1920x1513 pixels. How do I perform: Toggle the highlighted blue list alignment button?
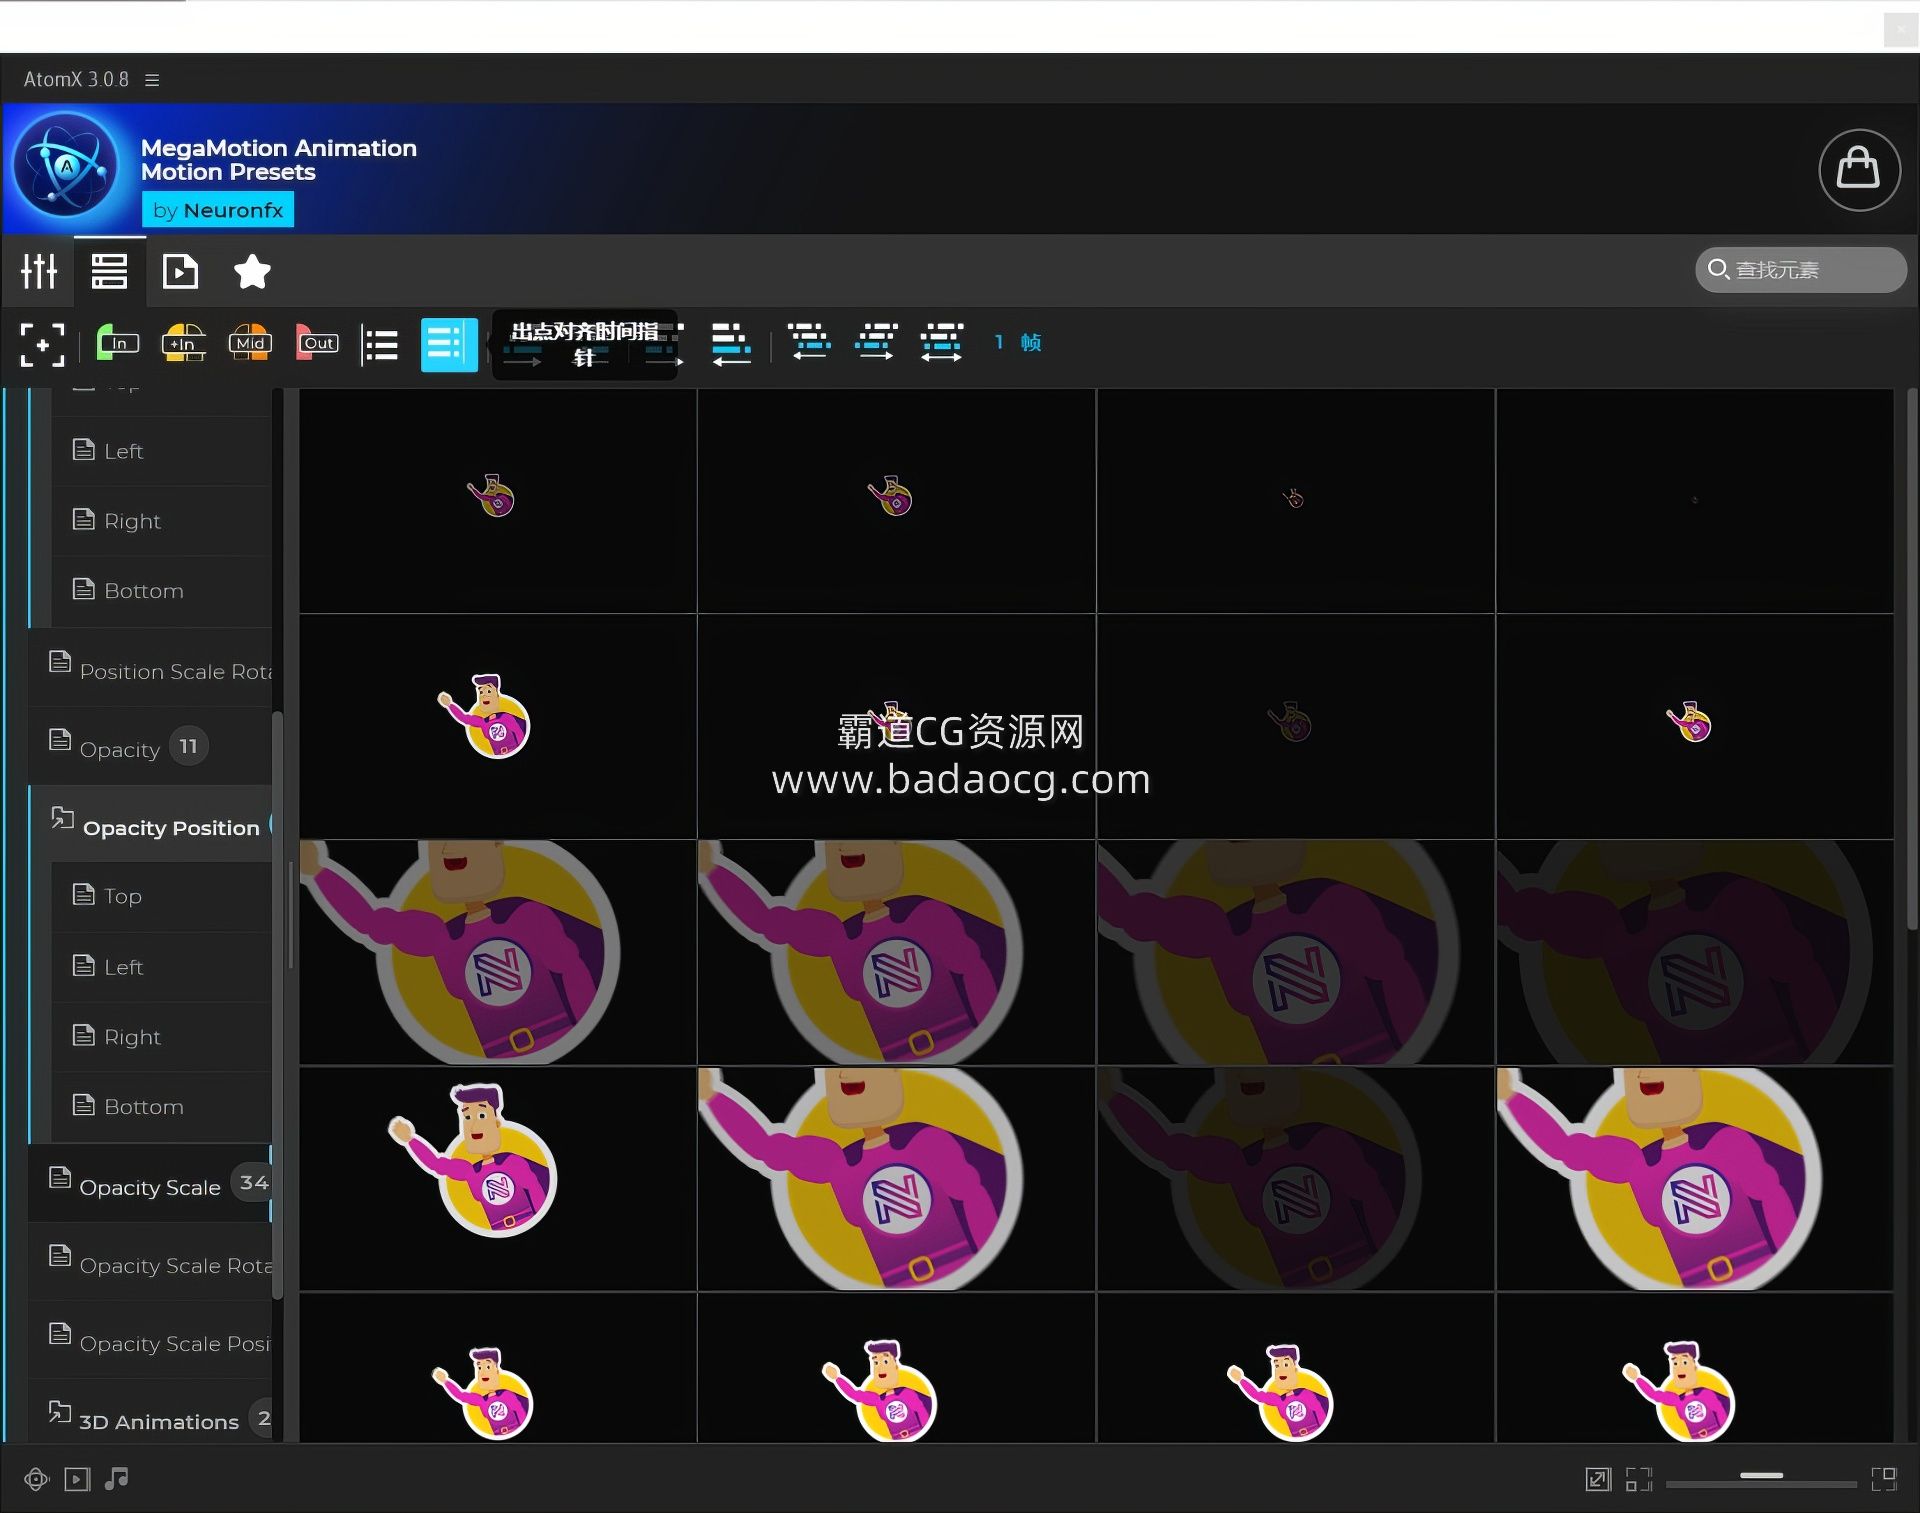(449, 344)
